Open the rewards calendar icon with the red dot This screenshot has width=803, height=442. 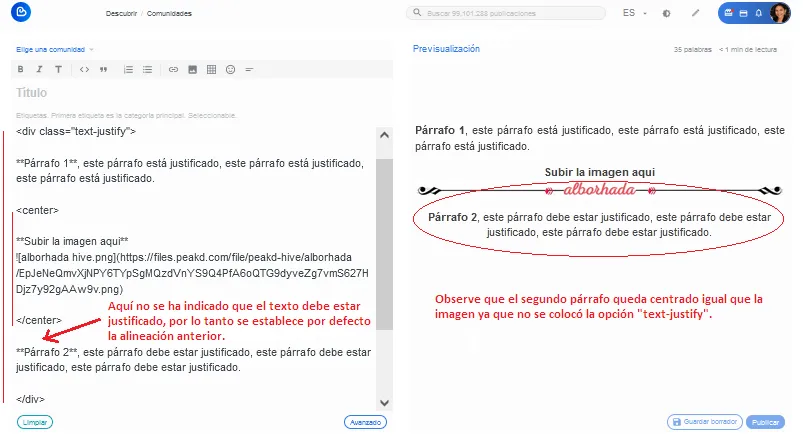point(729,13)
